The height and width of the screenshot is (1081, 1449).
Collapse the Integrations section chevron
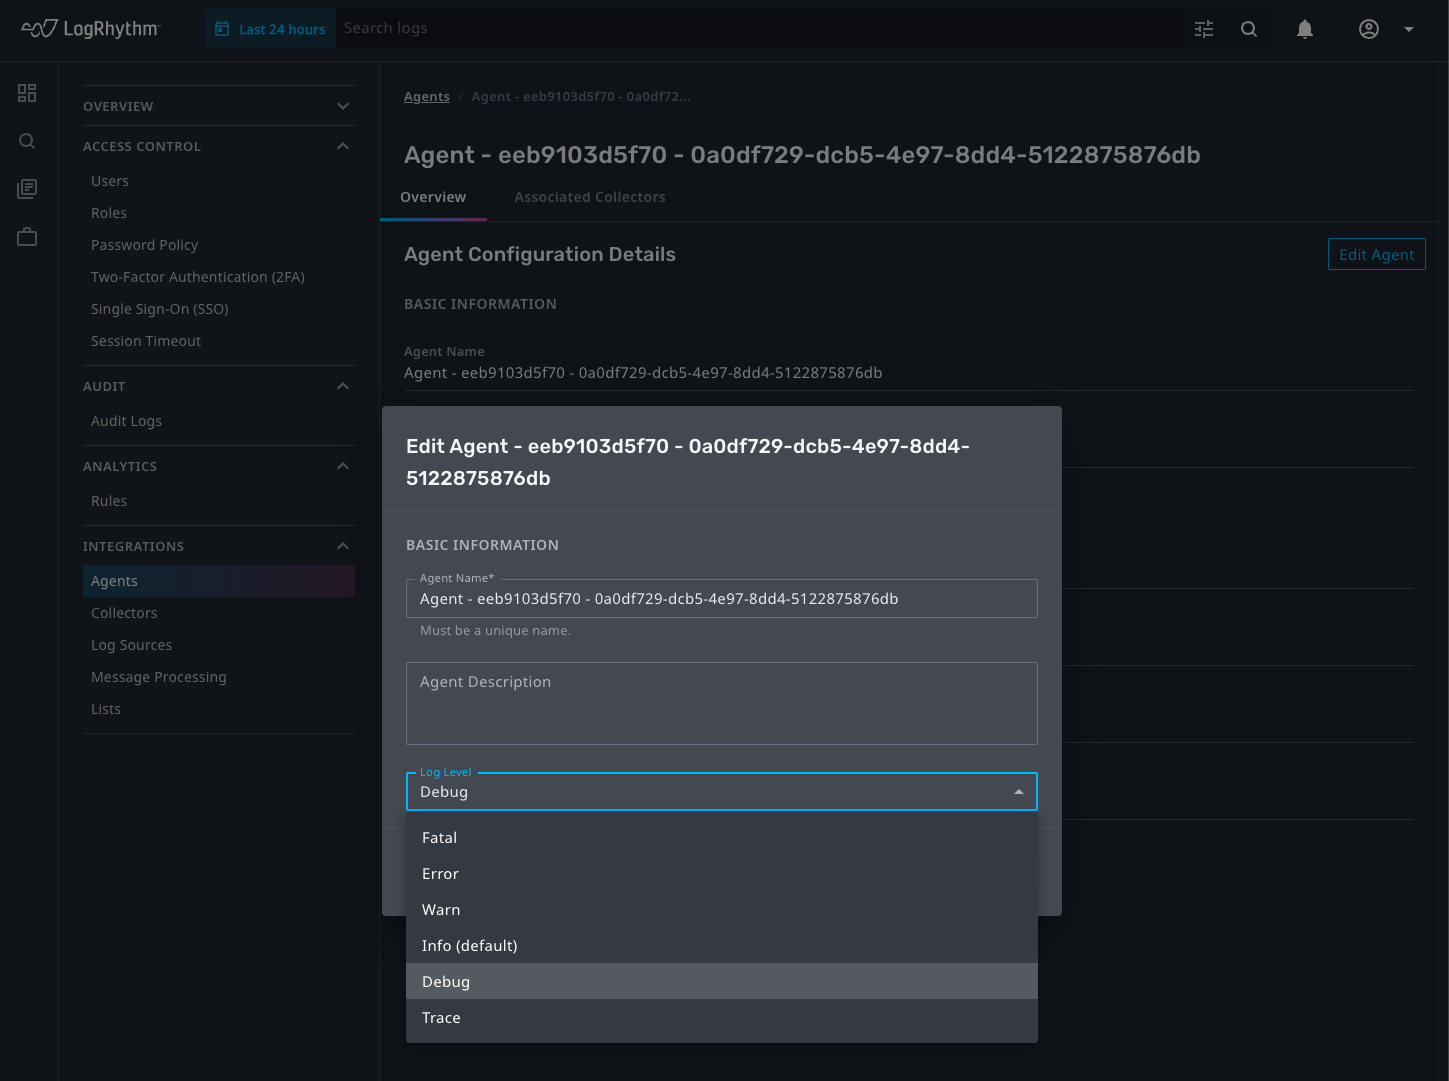(x=343, y=546)
